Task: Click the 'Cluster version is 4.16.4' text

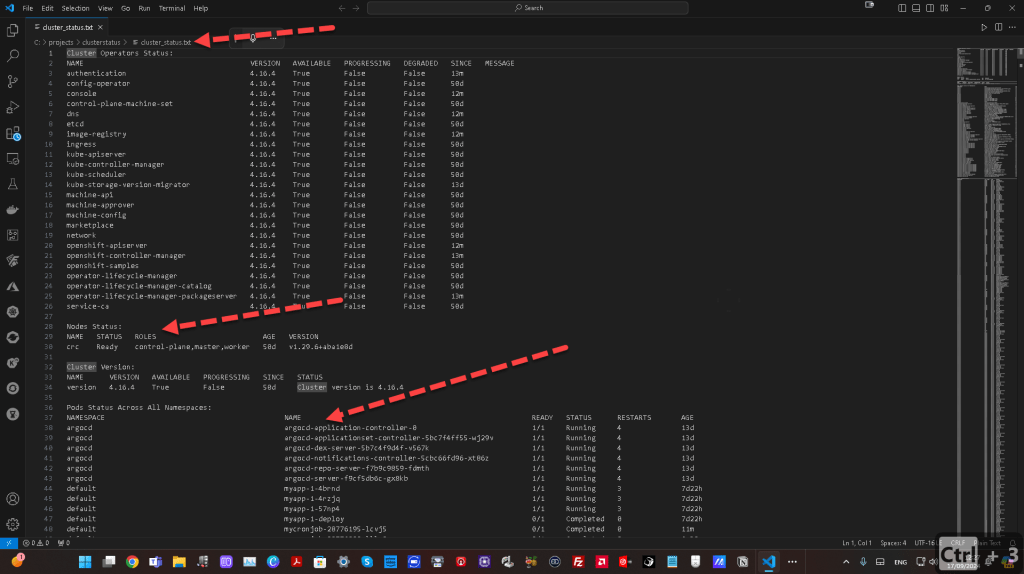Action: click(350, 387)
